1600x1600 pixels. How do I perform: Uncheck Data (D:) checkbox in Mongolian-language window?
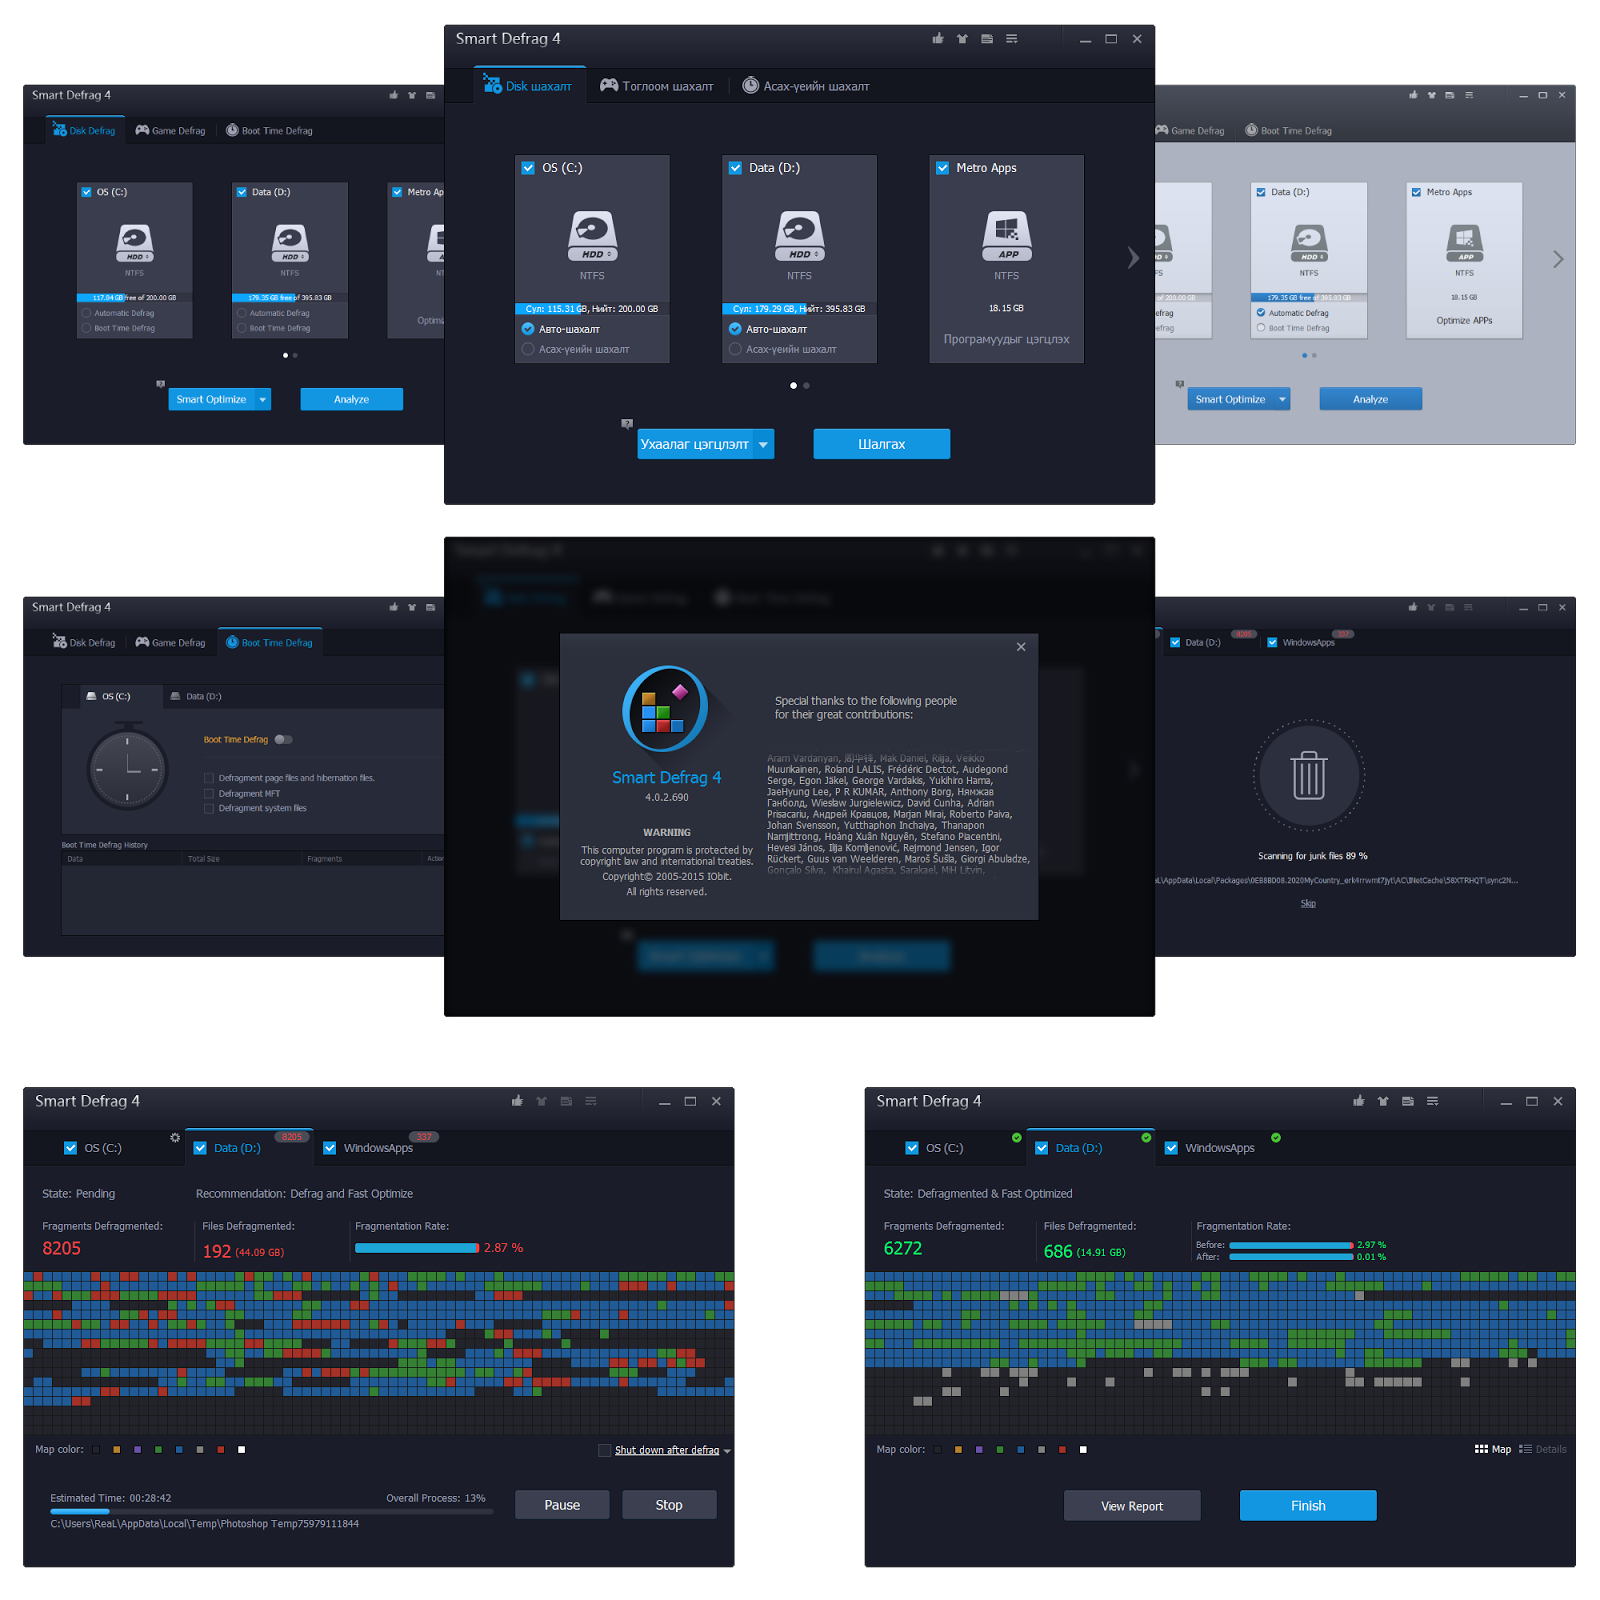click(735, 168)
